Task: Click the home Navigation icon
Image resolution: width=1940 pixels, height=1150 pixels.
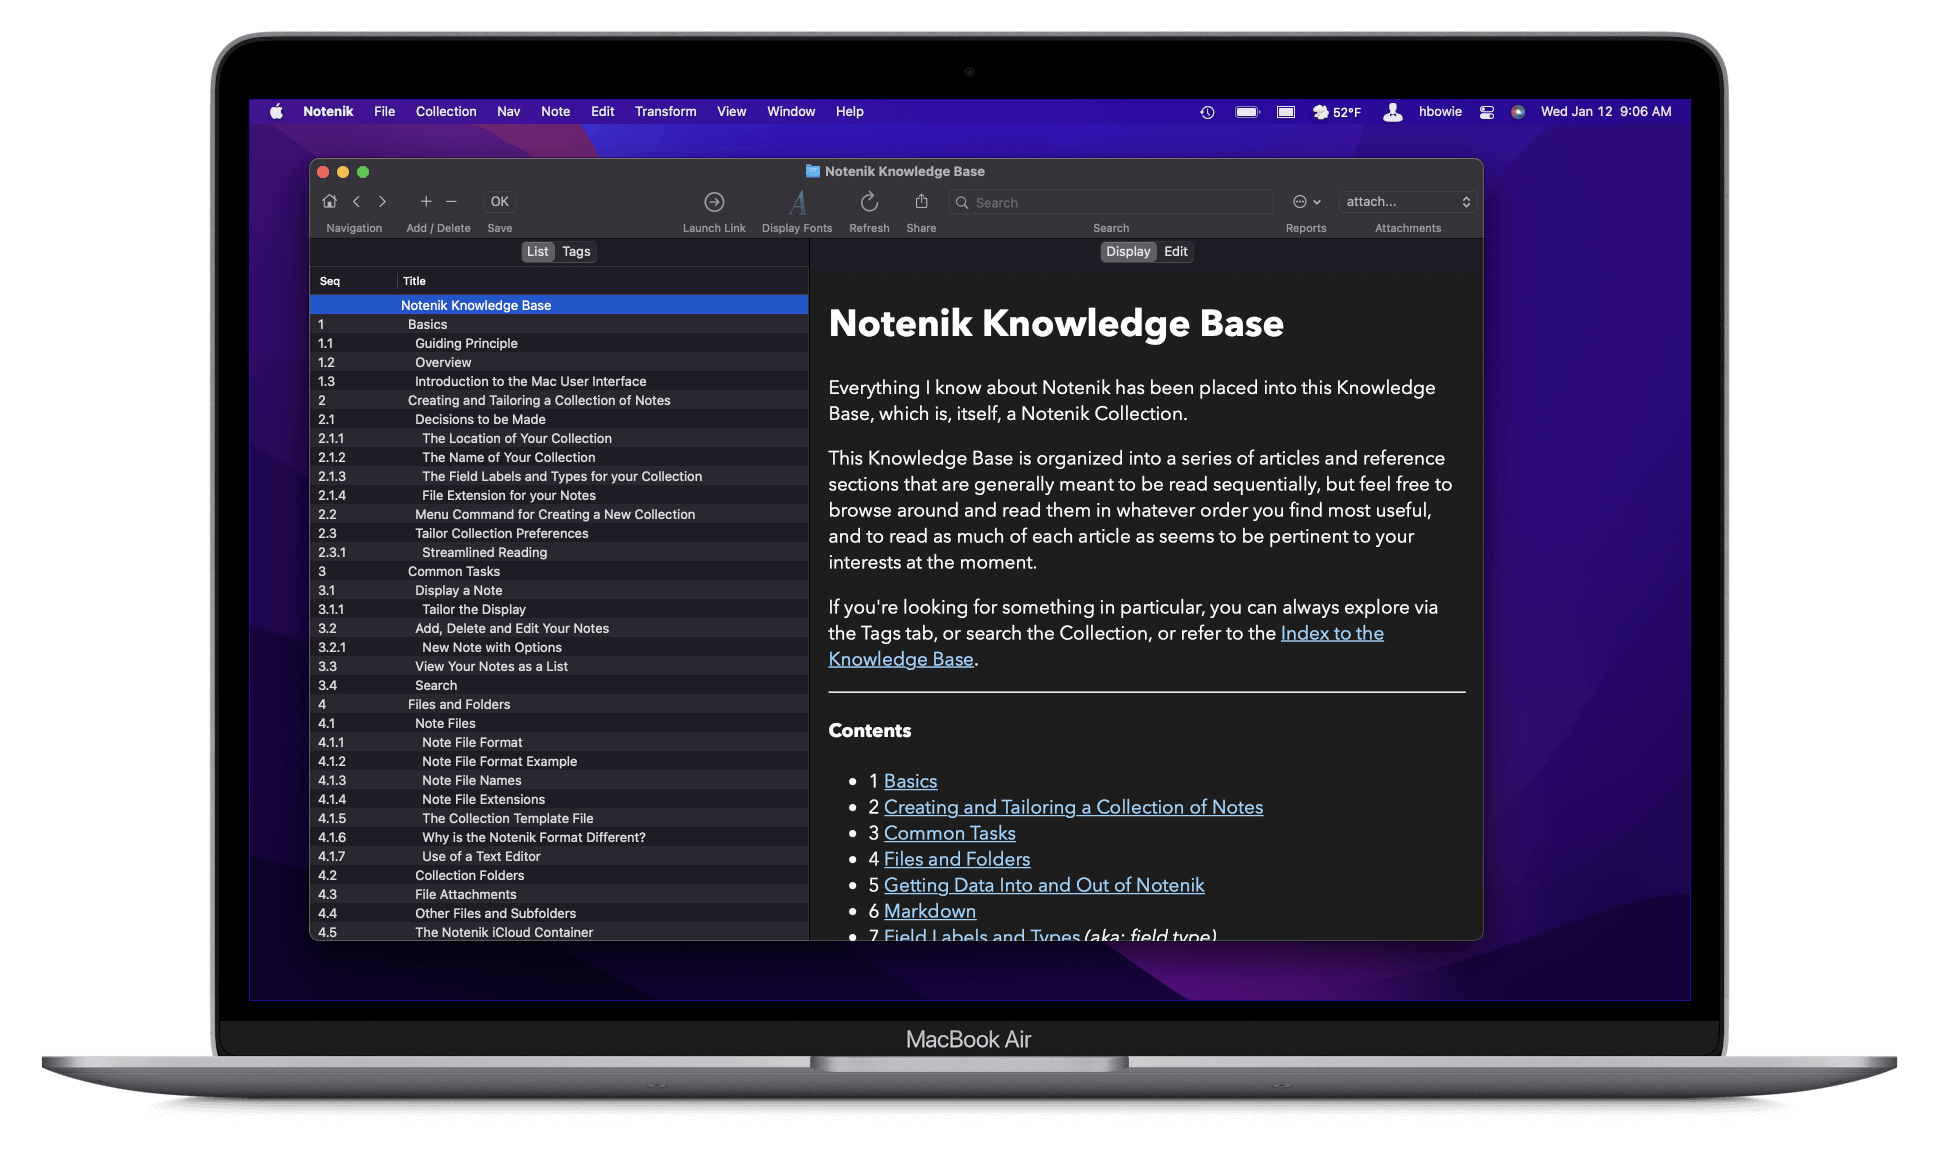Action: click(x=329, y=201)
